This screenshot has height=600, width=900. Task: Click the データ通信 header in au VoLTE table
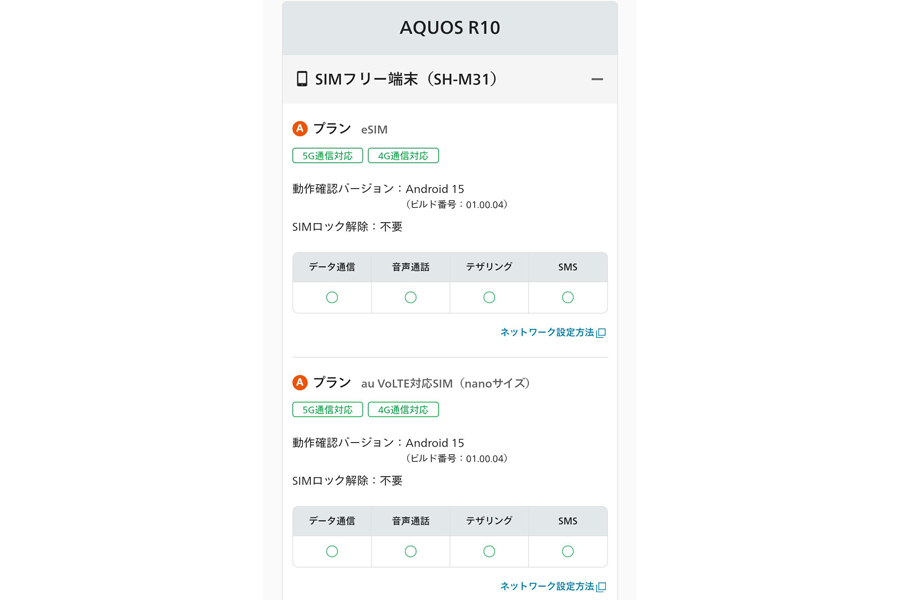(x=332, y=521)
